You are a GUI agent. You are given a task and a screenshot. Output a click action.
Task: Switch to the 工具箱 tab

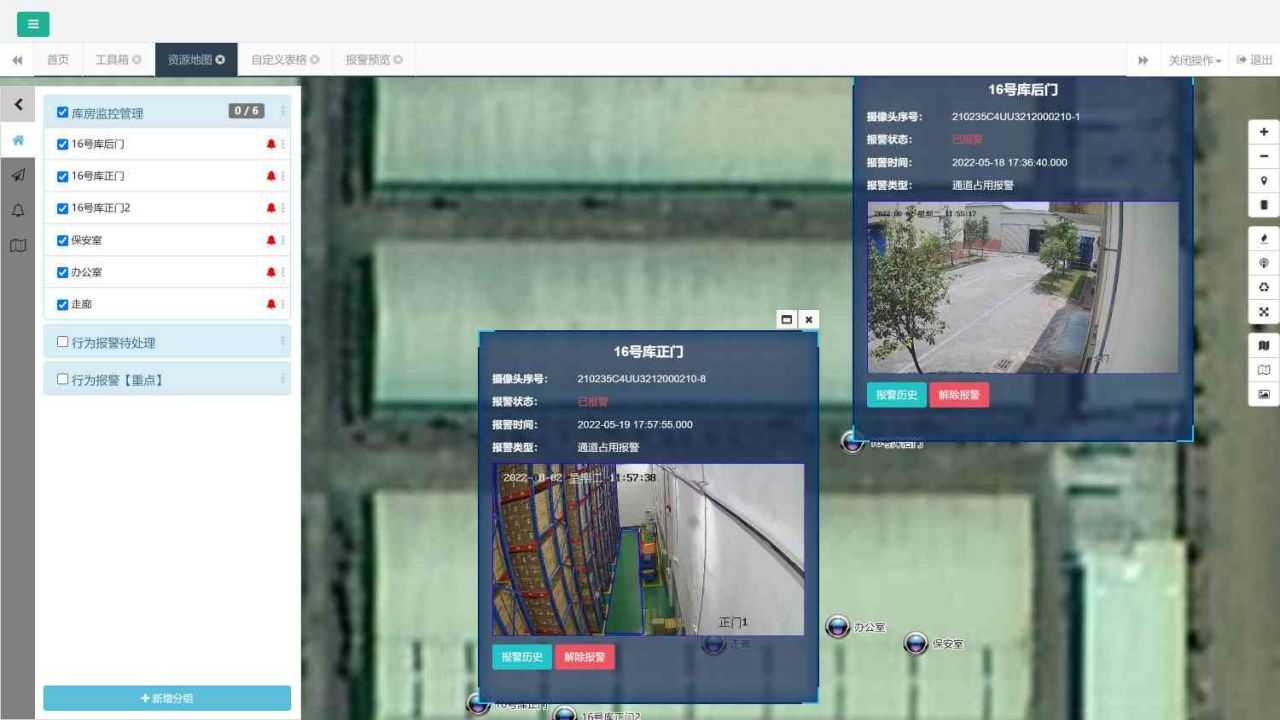point(118,60)
